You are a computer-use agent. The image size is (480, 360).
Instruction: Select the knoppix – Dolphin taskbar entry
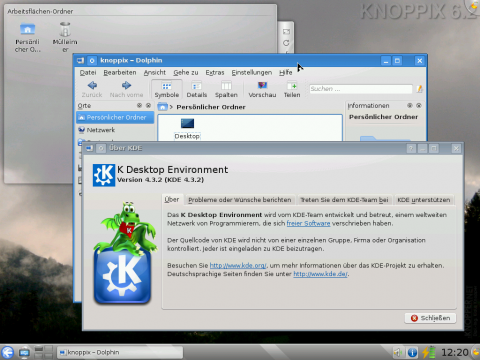click(119, 352)
